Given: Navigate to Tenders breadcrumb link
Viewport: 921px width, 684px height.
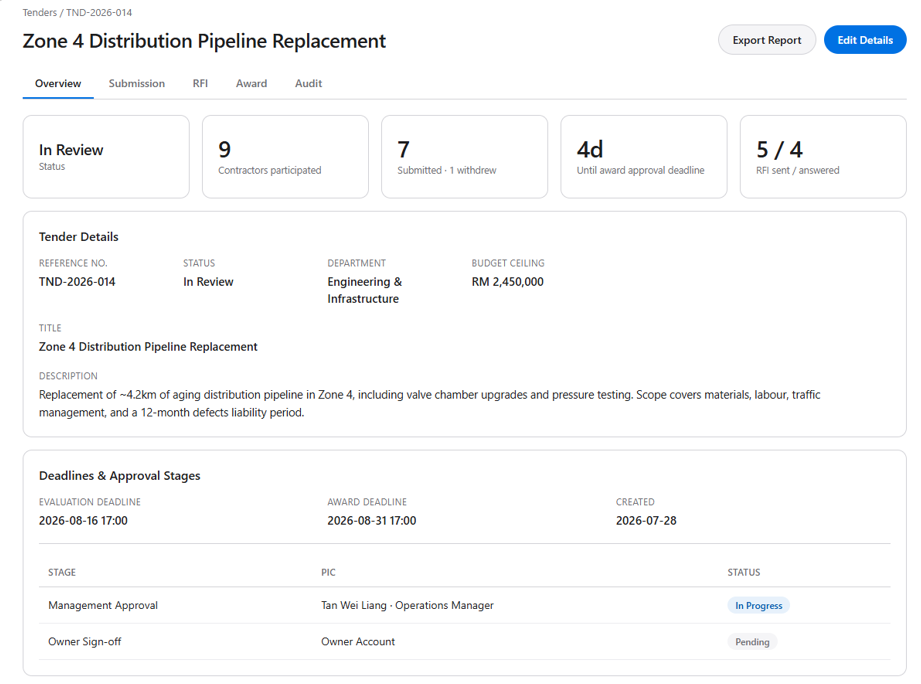Looking at the screenshot, I should click(x=39, y=12).
